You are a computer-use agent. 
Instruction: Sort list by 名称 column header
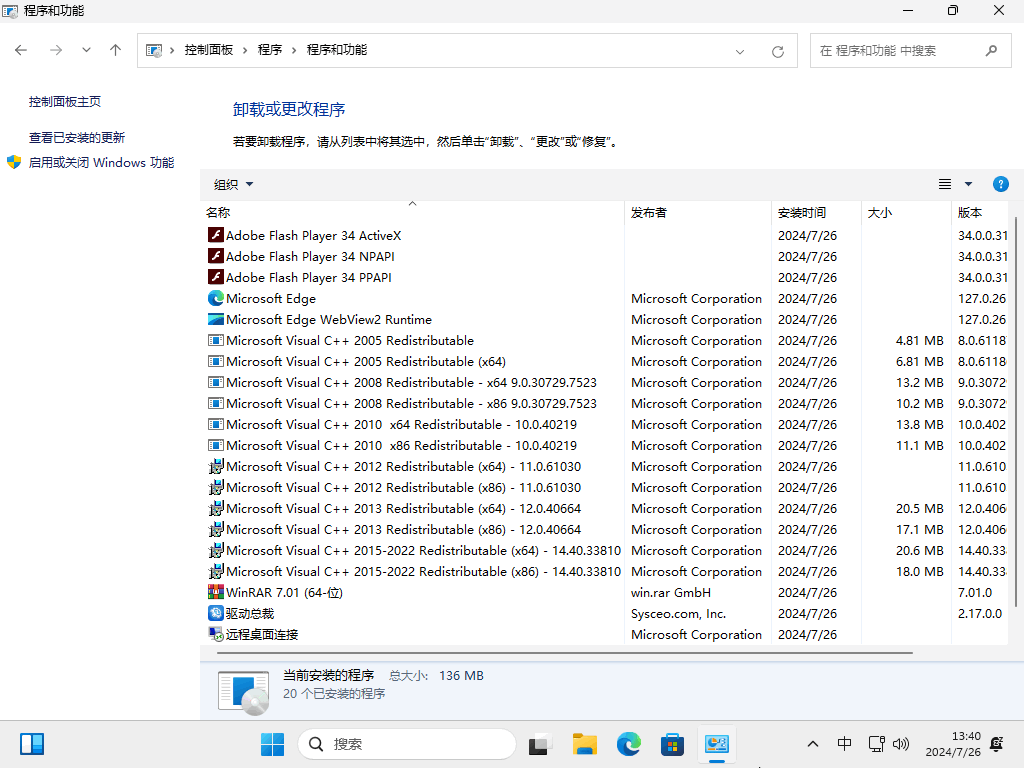coord(218,212)
